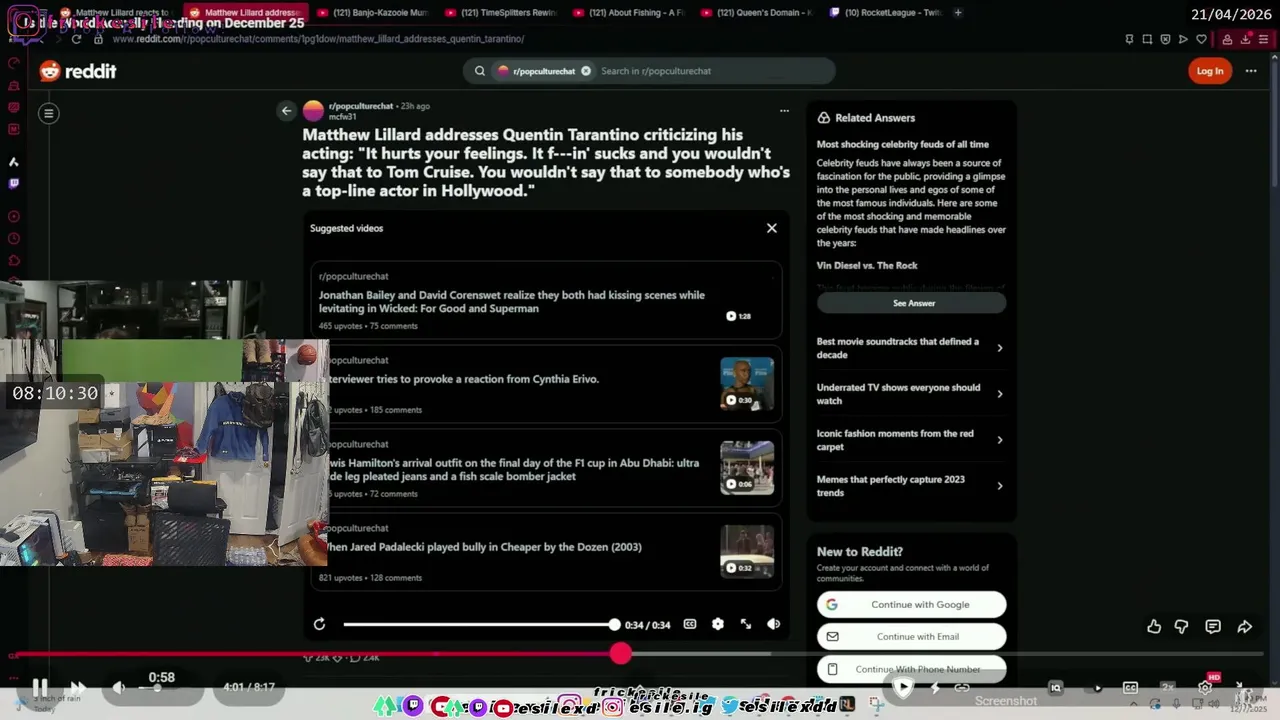Viewport: 1280px width, 720px height.
Task: Click the Reddit logo
Action: 78,71
